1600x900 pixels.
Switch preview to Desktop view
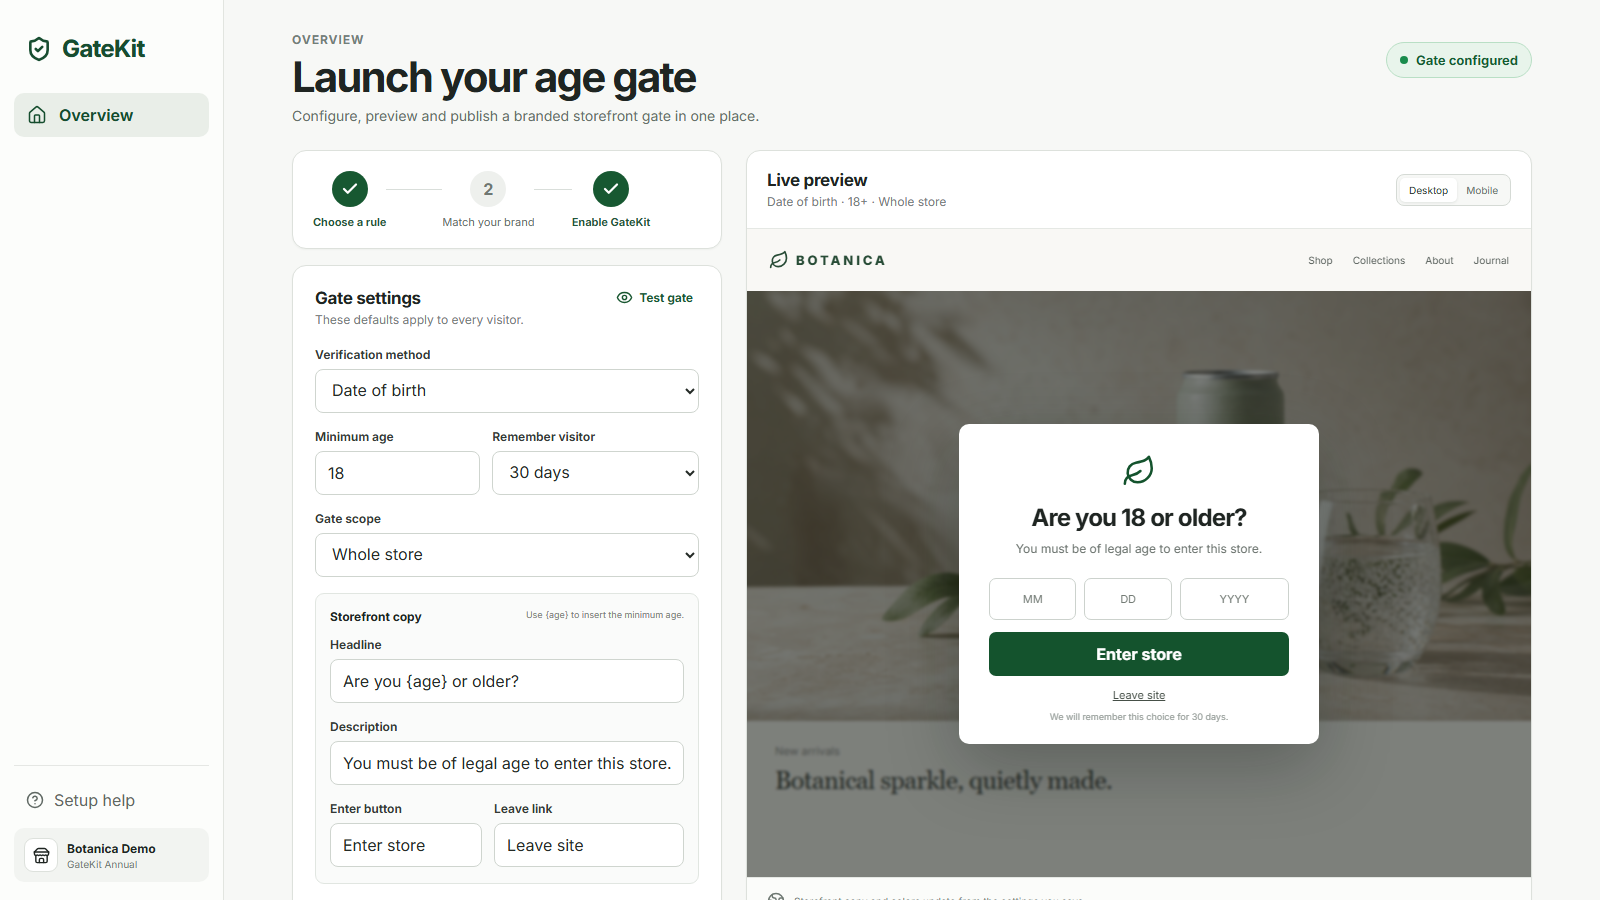point(1428,190)
